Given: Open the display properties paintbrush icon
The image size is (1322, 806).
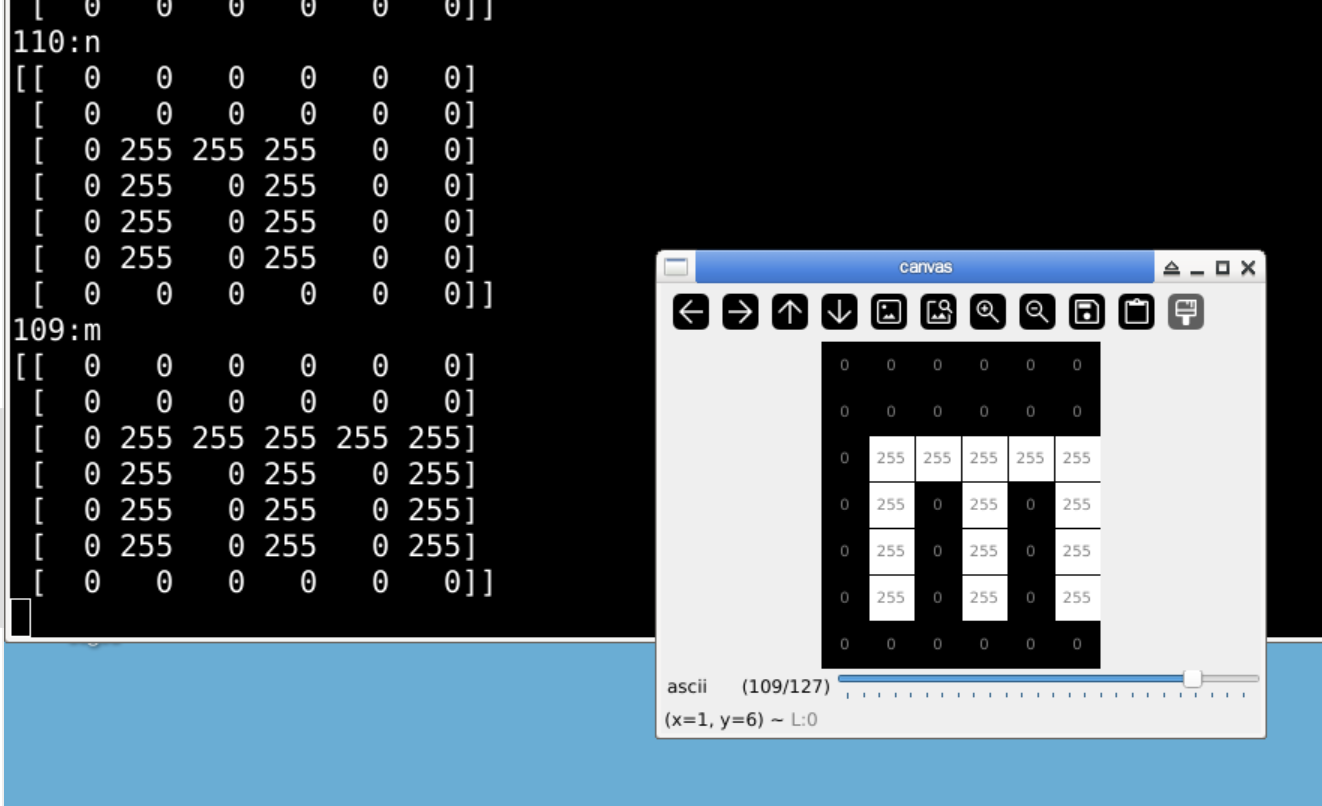Looking at the screenshot, I should click(x=1186, y=312).
